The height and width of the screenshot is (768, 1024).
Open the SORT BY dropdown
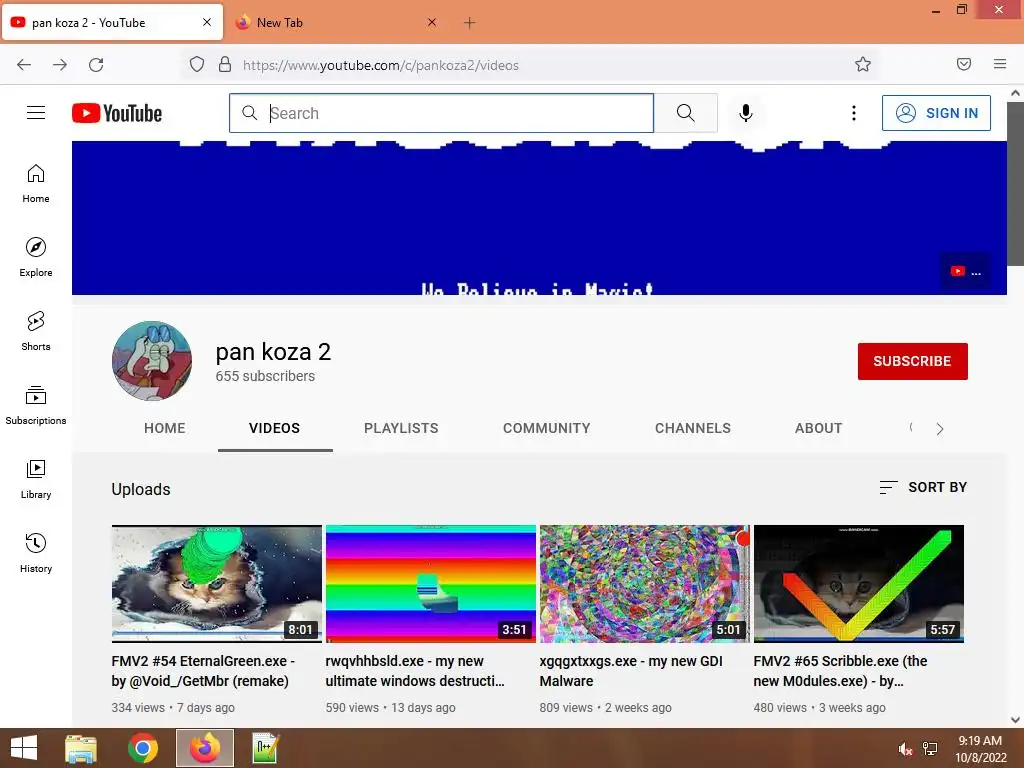click(x=923, y=487)
